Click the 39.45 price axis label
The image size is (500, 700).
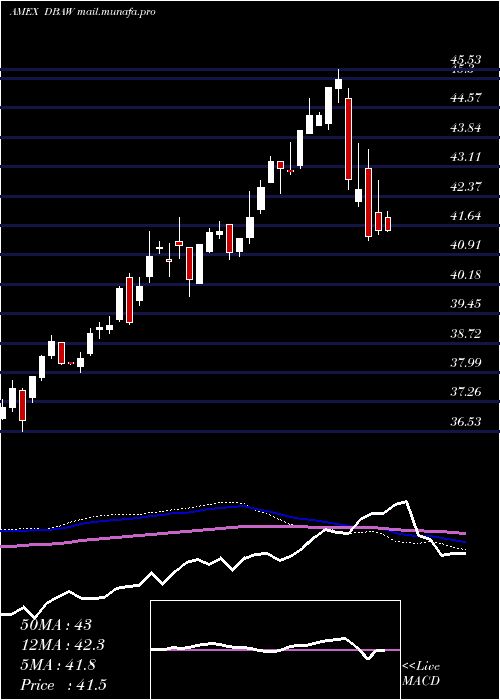pyautogui.click(x=466, y=304)
